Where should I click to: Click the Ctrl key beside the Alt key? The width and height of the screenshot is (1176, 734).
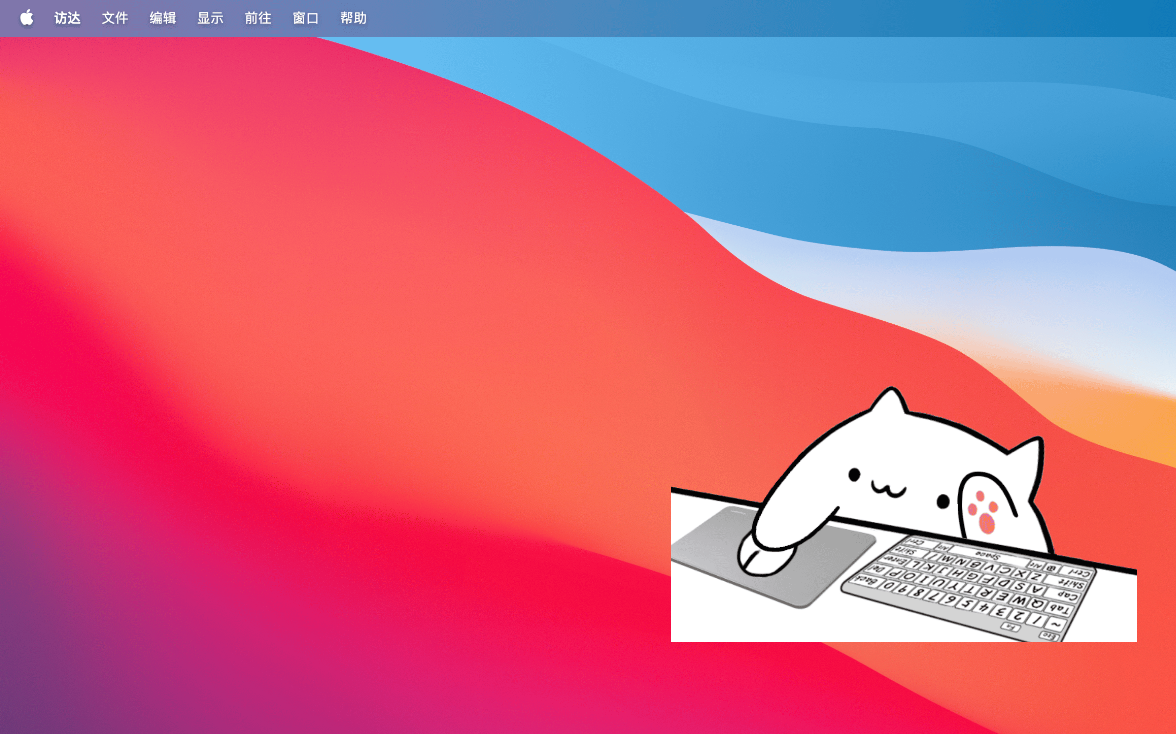[1080, 570]
